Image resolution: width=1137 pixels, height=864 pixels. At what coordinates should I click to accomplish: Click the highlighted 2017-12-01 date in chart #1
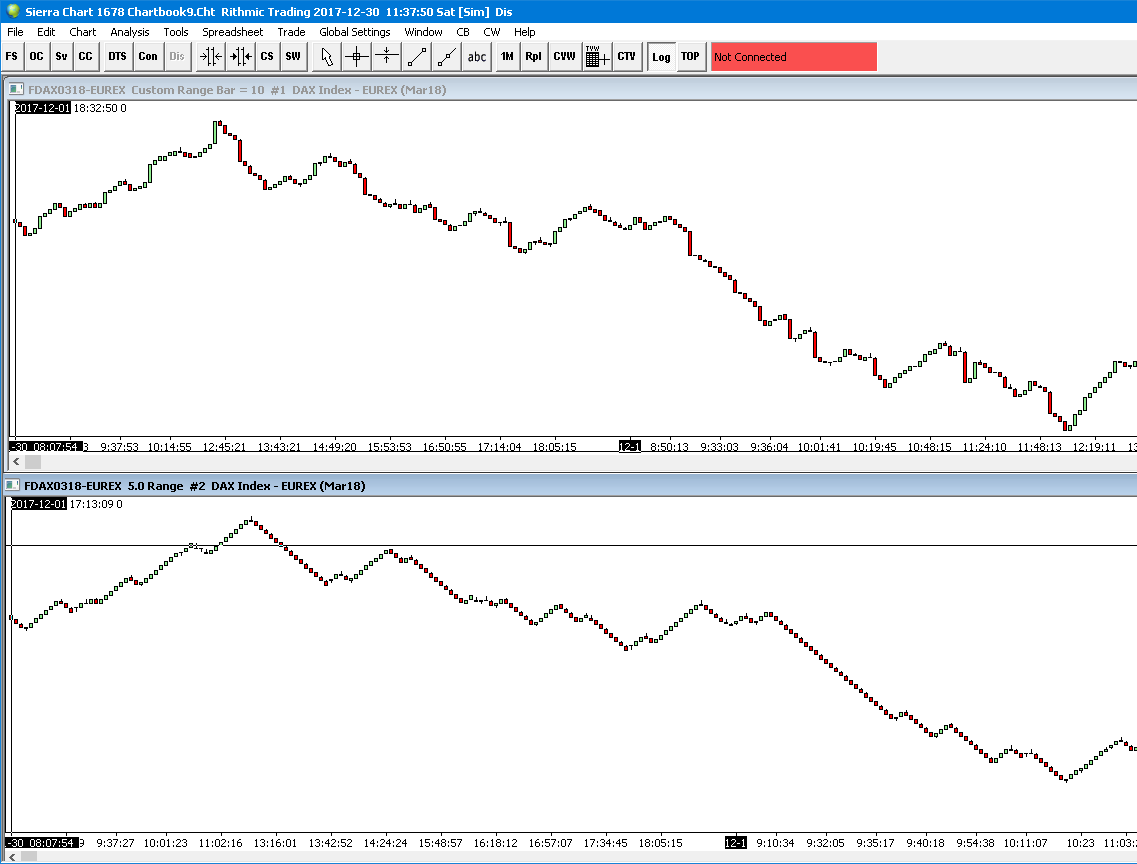[x=43, y=108]
